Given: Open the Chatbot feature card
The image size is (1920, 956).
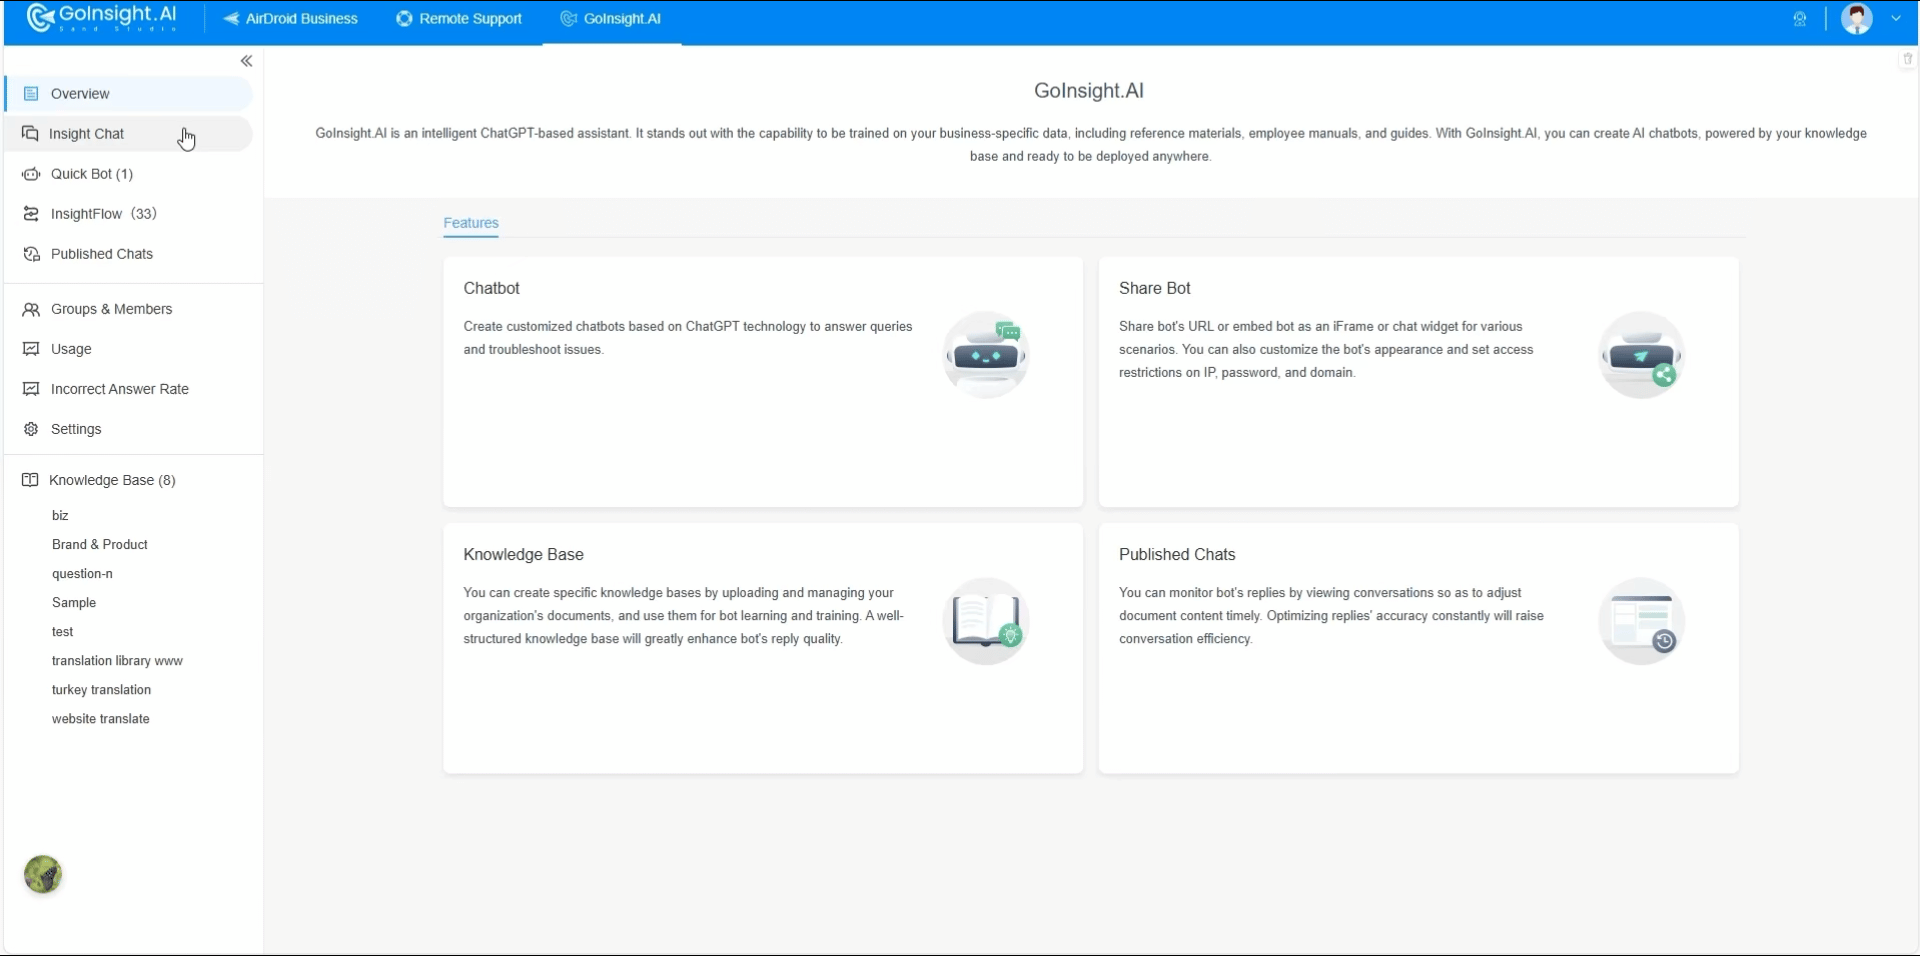Looking at the screenshot, I should click(763, 382).
